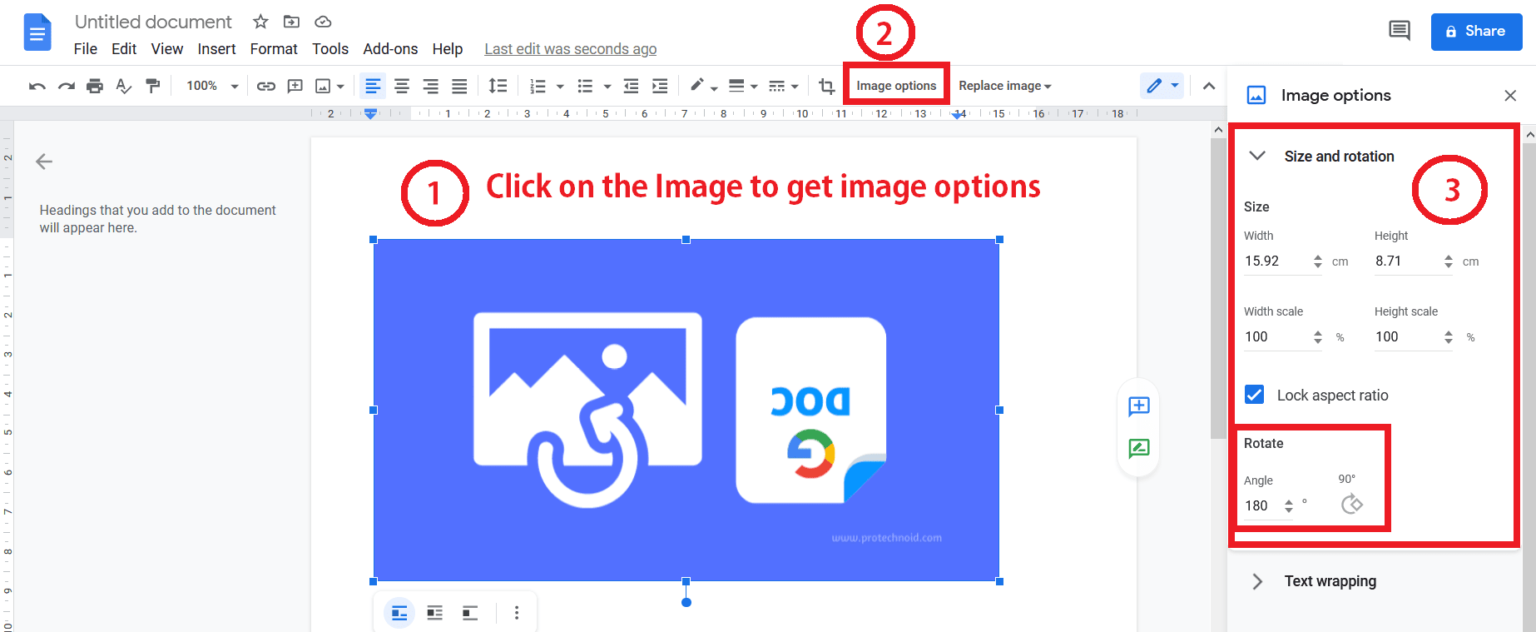Check the cloud save status icon
The height and width of the screenshot is (632, 1536).
click(x=322, y=22)
